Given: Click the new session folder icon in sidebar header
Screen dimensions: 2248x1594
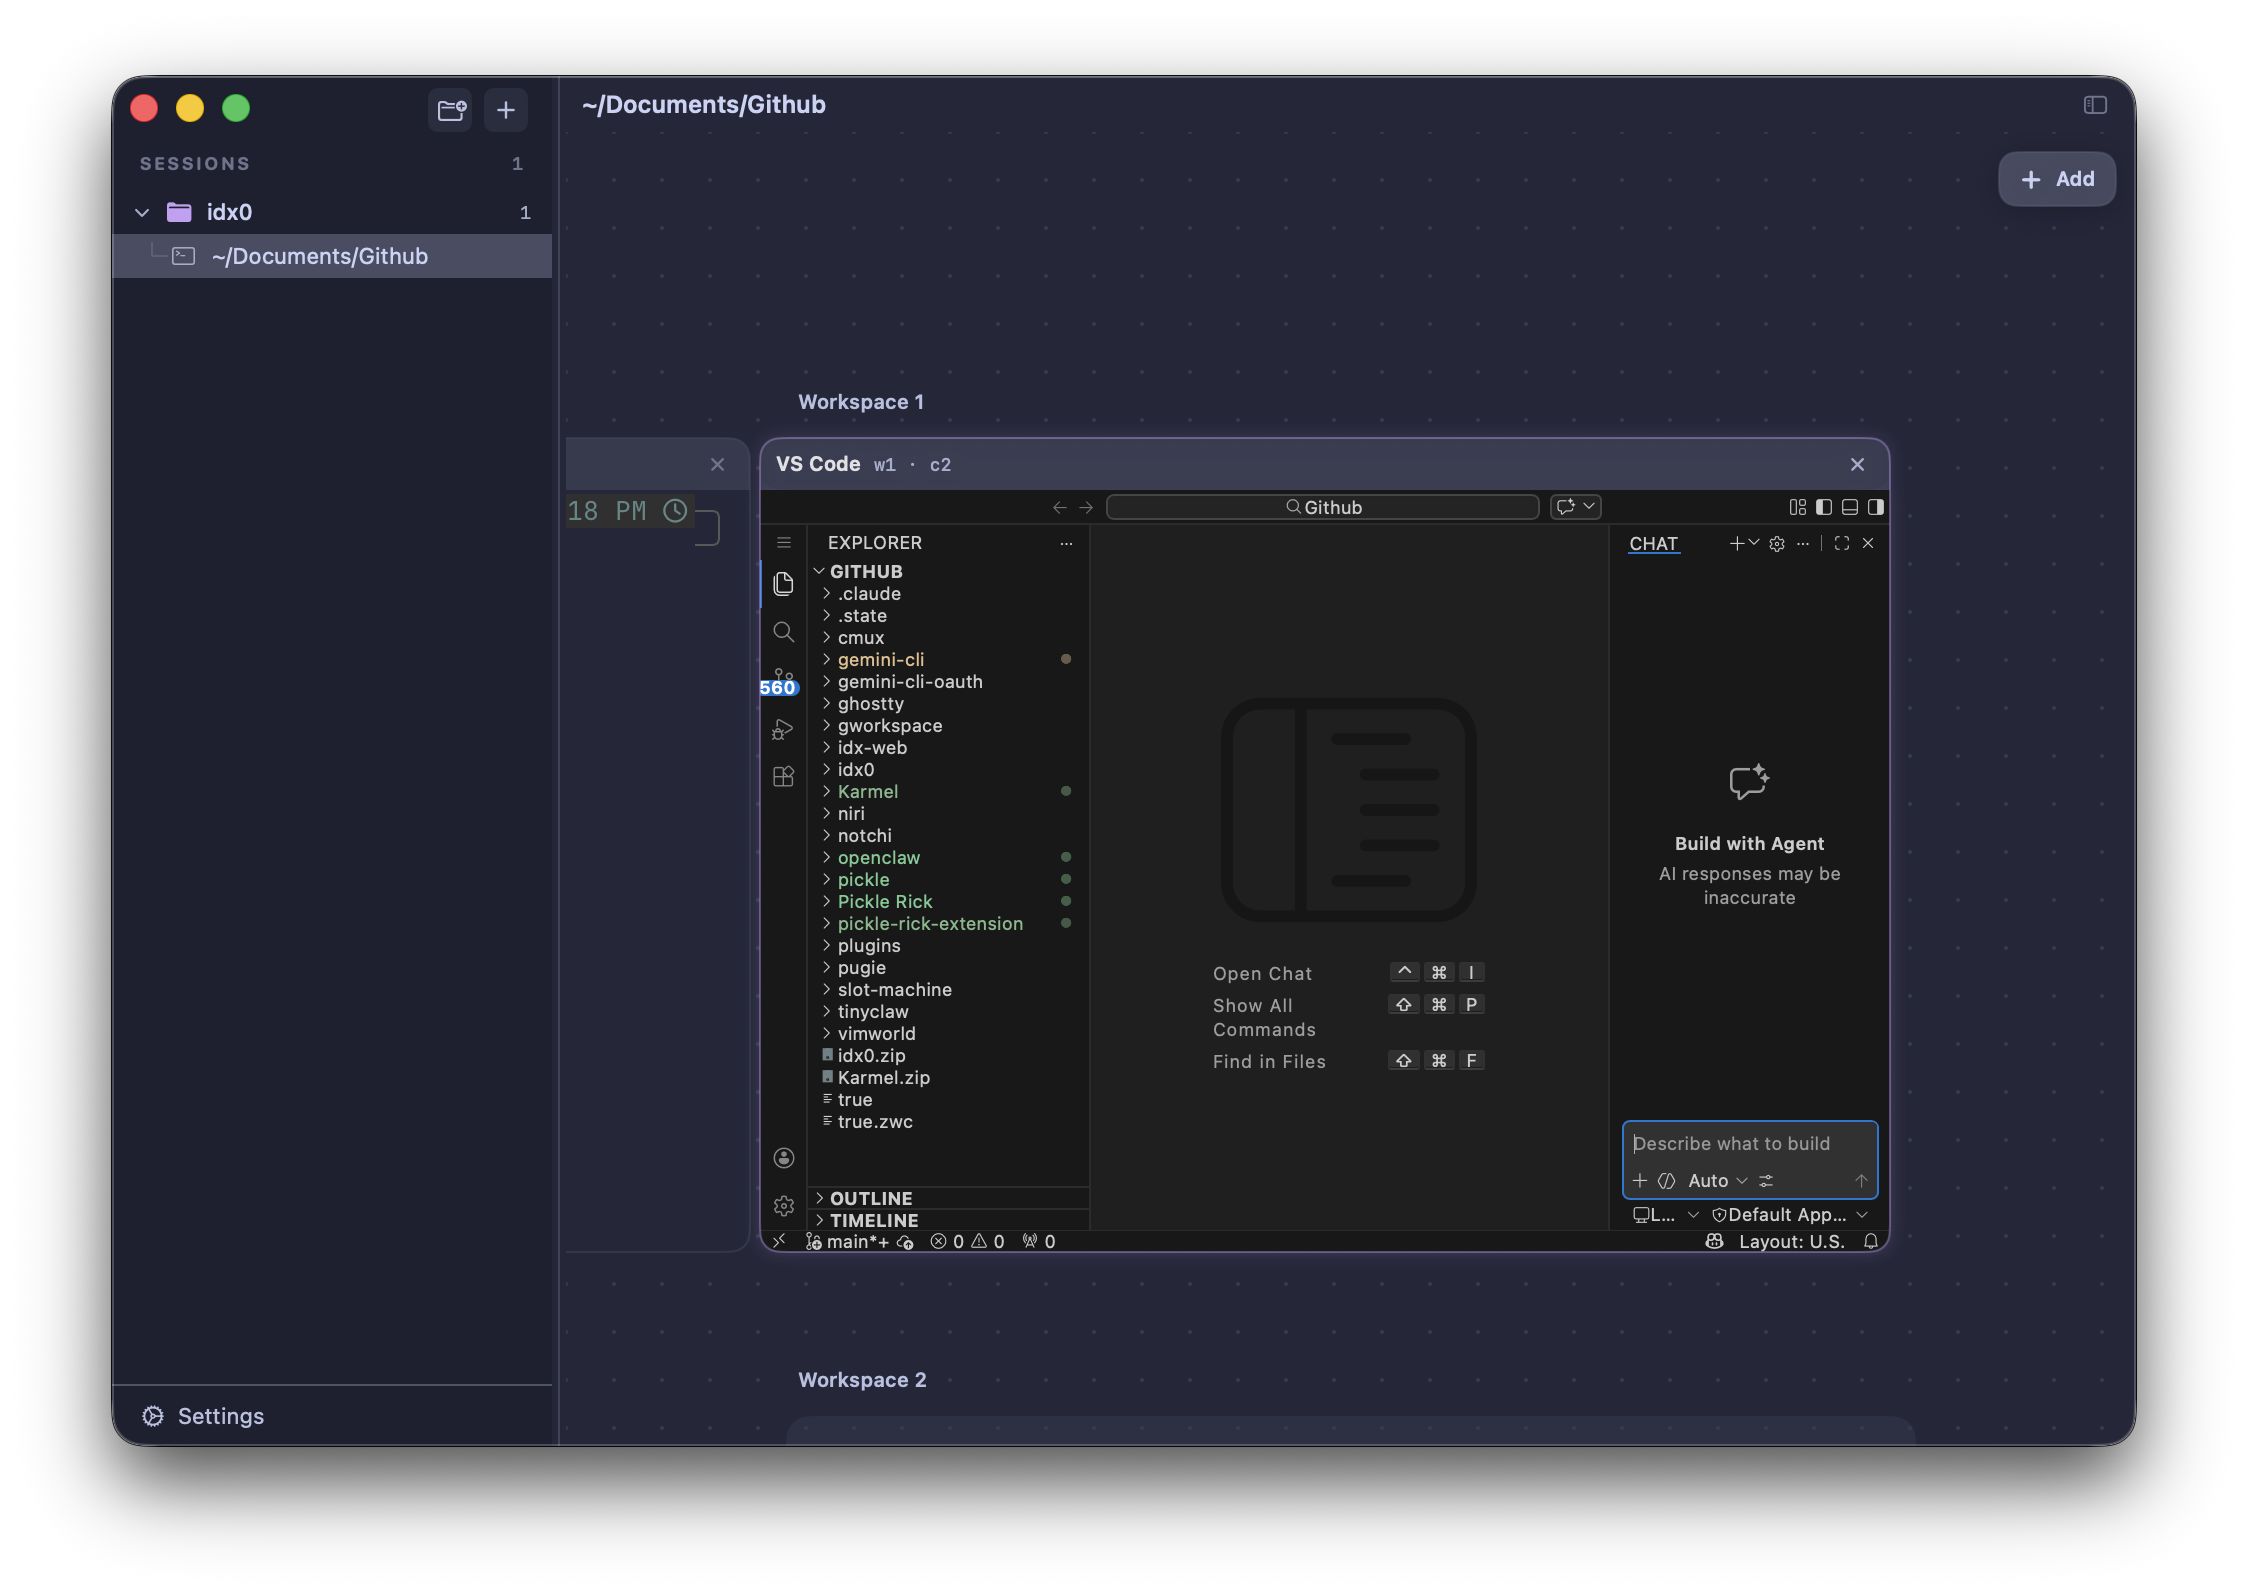Looking at the screenshot, I should point(451,109).
